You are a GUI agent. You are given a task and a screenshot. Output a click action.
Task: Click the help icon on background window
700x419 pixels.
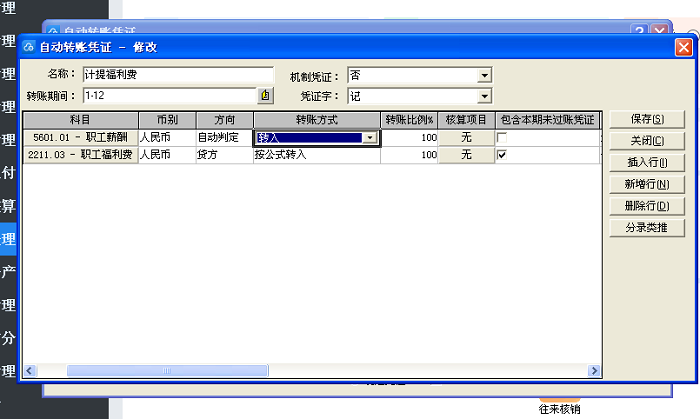640,30
